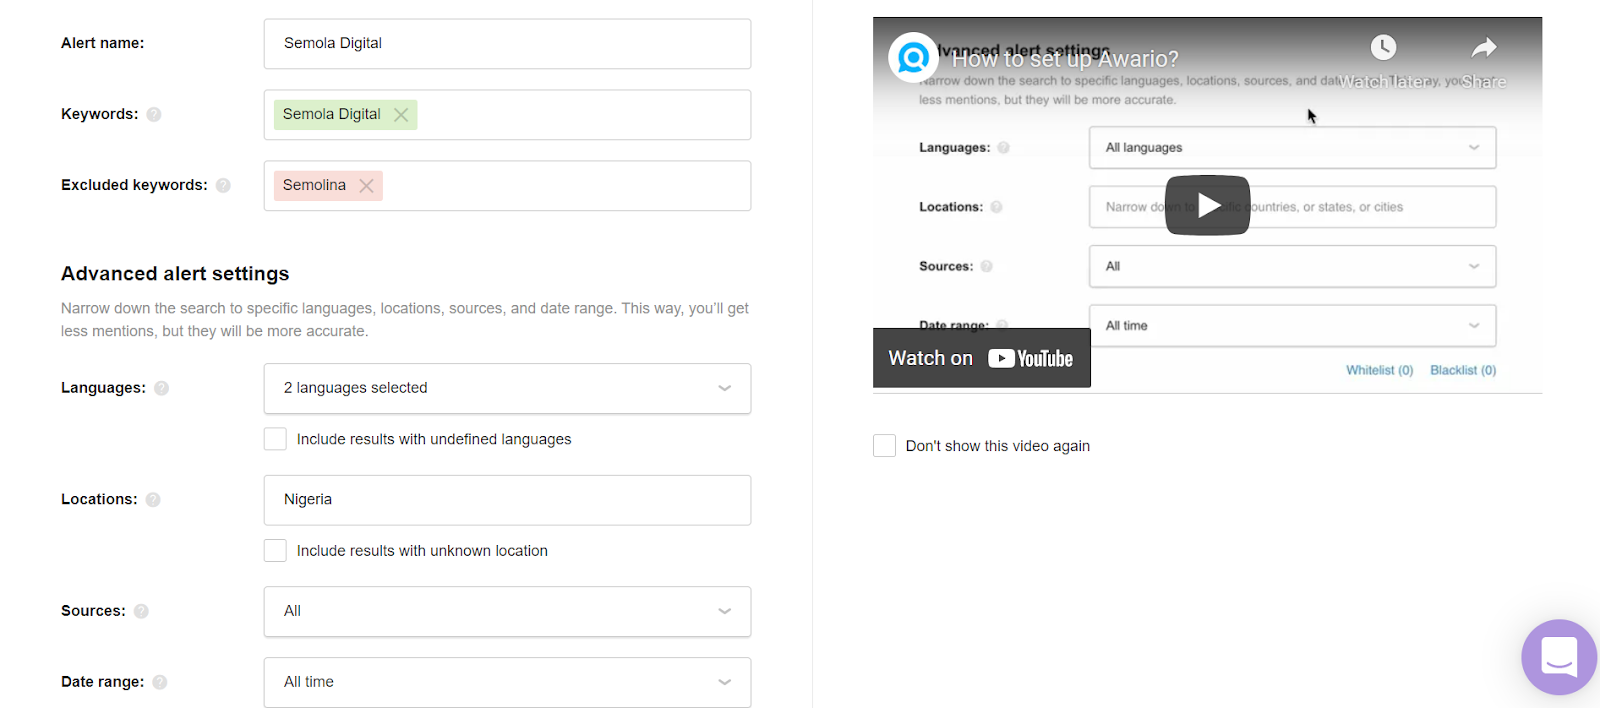This screenshot has width=1600, height=708.
Task: Click the Languages help question icon
Action: pyautogui.click(x=161, y=388)
